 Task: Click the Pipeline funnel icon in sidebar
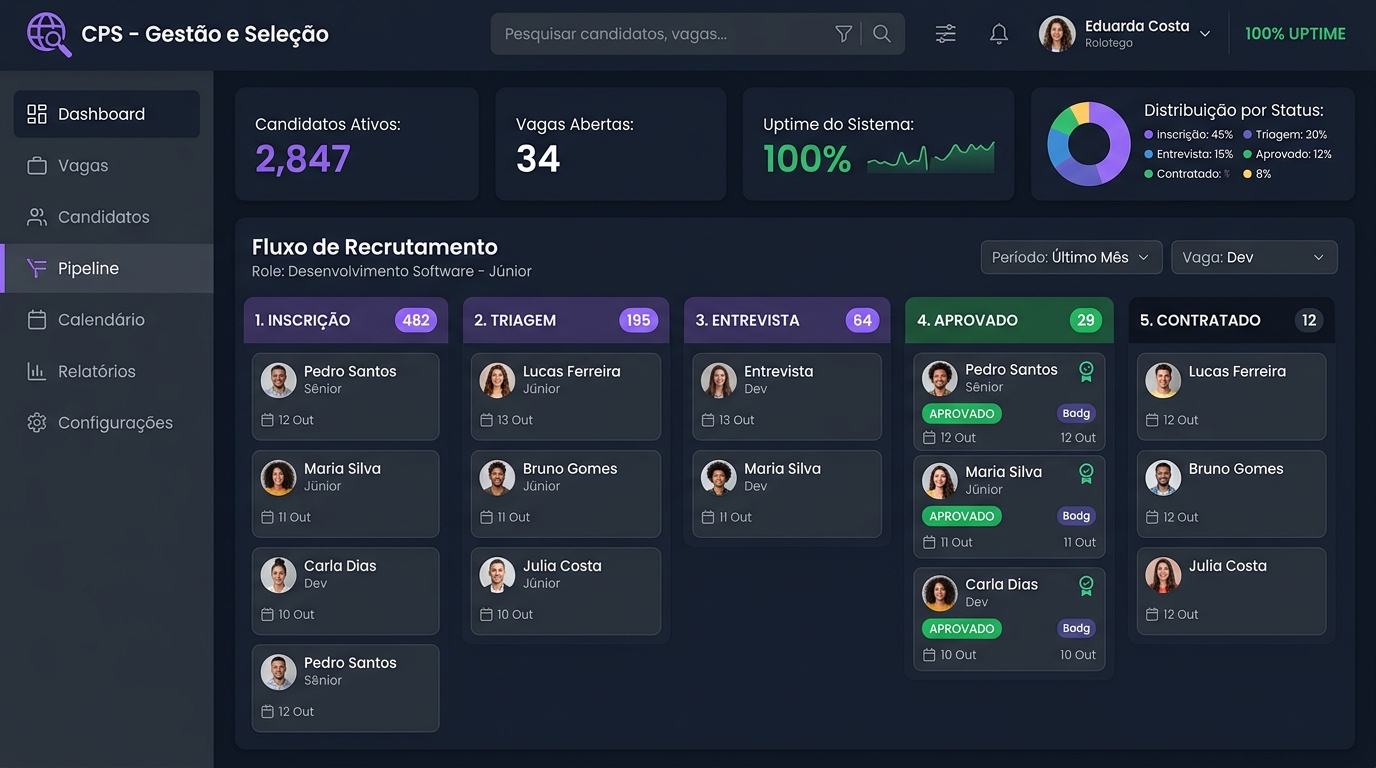[x=37, y=268]
